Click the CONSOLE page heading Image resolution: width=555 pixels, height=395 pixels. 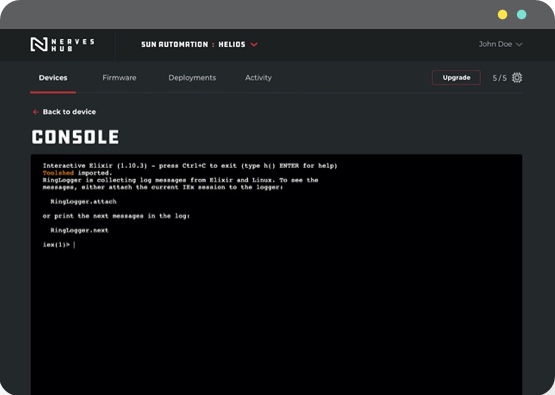[x=75, y=137]
